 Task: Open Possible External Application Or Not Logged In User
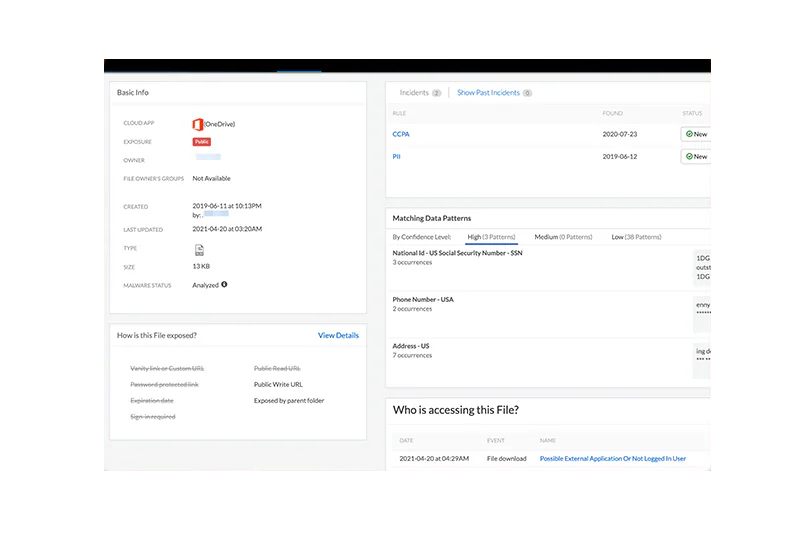[x=612, y=459]
